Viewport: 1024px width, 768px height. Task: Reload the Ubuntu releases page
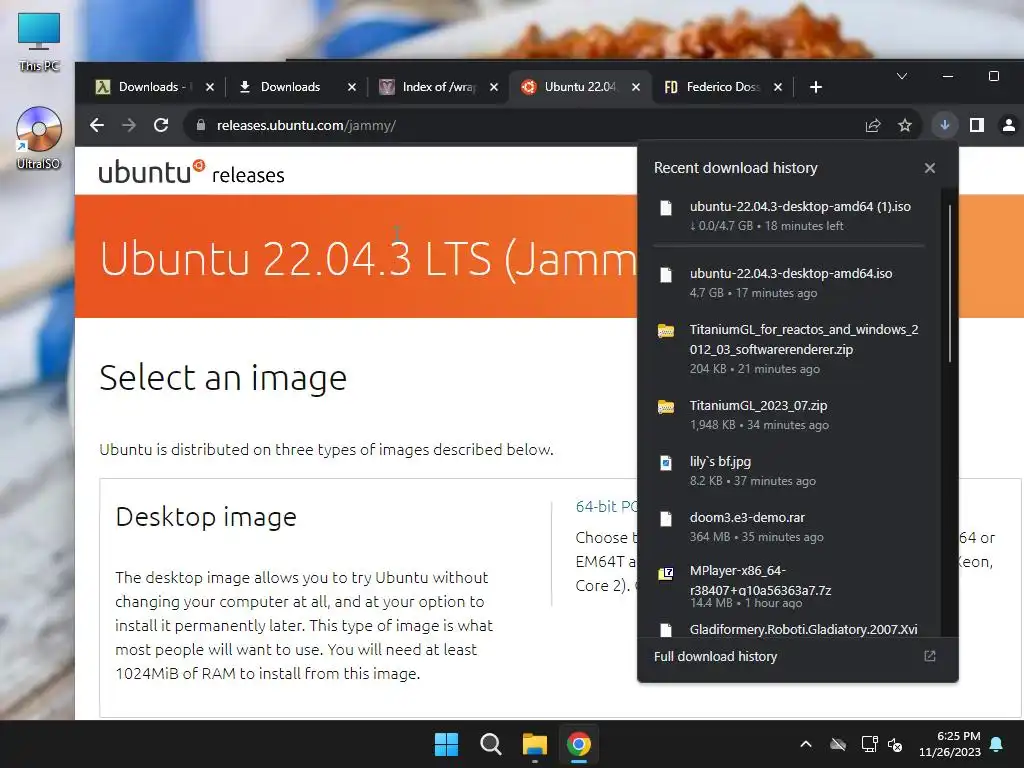161,125
